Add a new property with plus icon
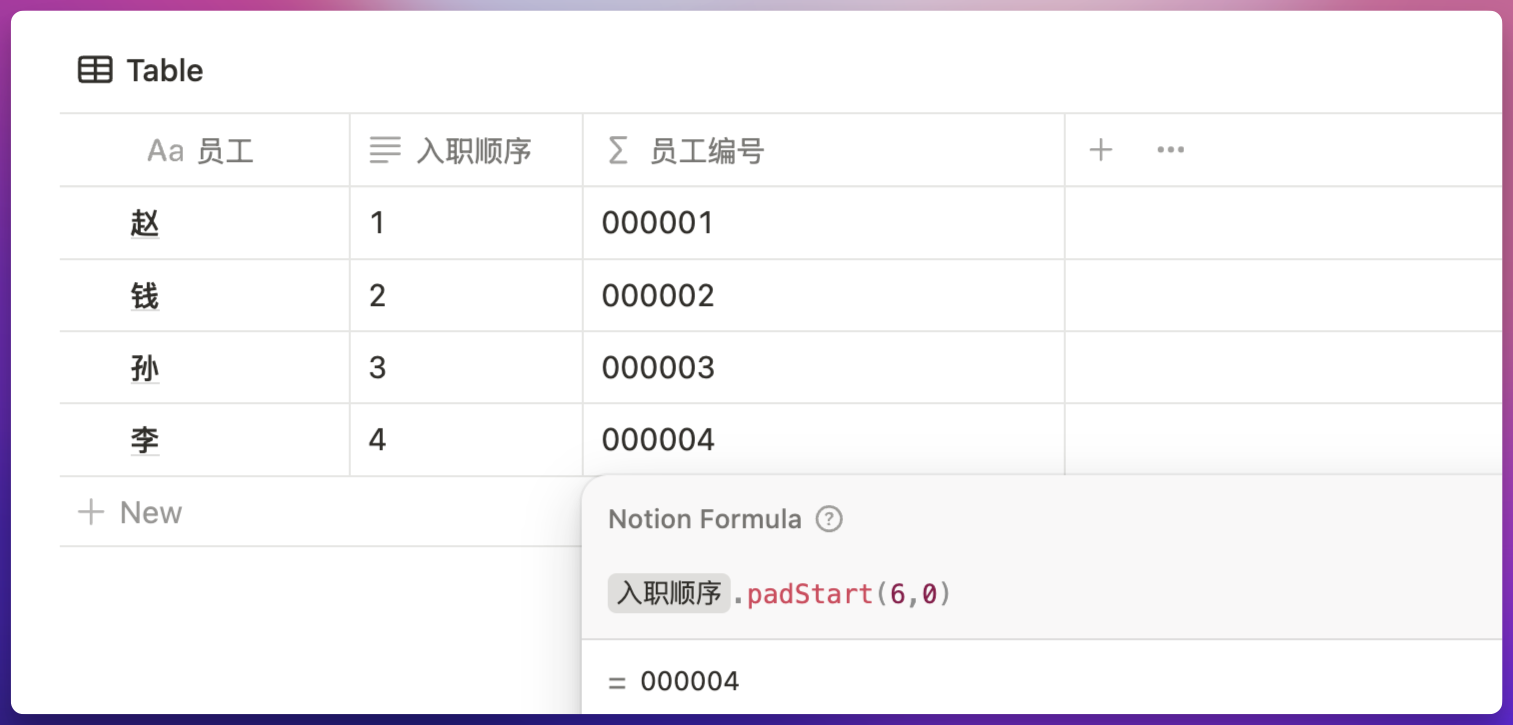The image size is (1513, 725). click(x=1100, y=150)
